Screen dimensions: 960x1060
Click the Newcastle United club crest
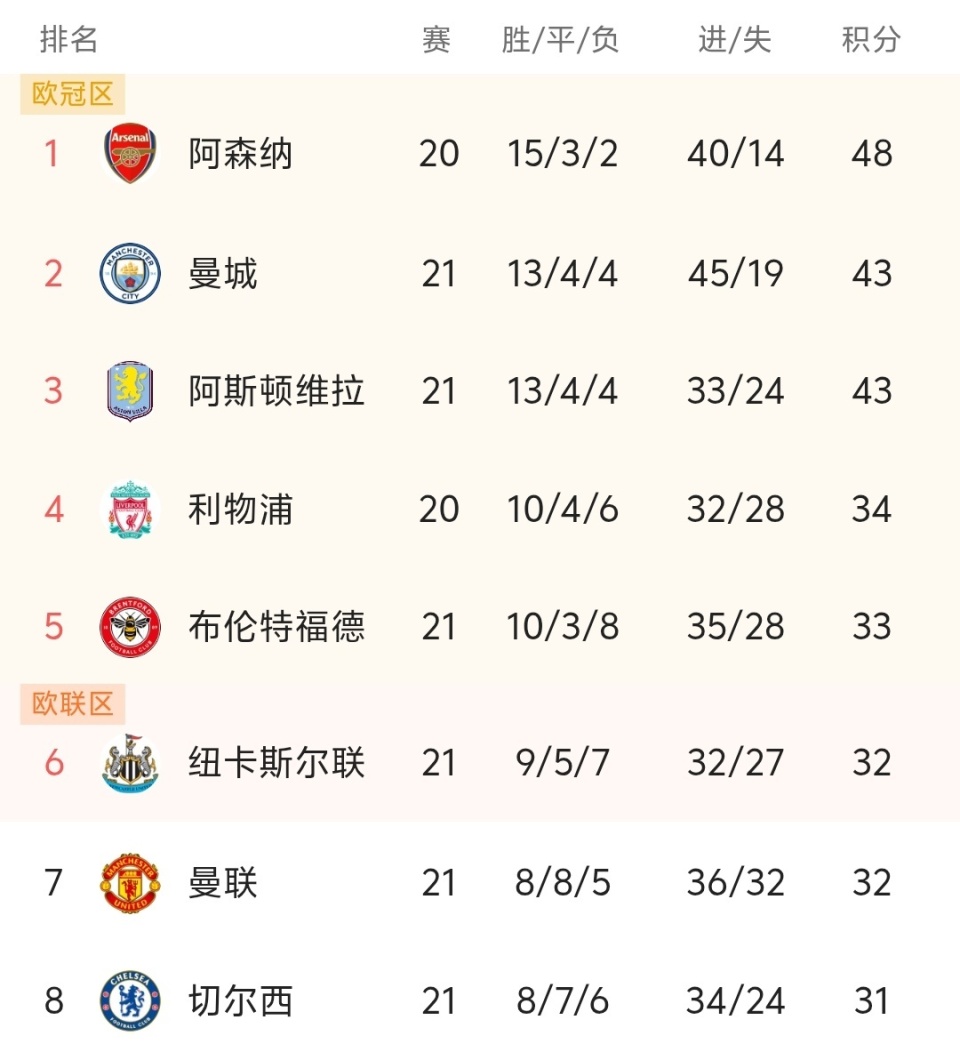tap(130, 763)
